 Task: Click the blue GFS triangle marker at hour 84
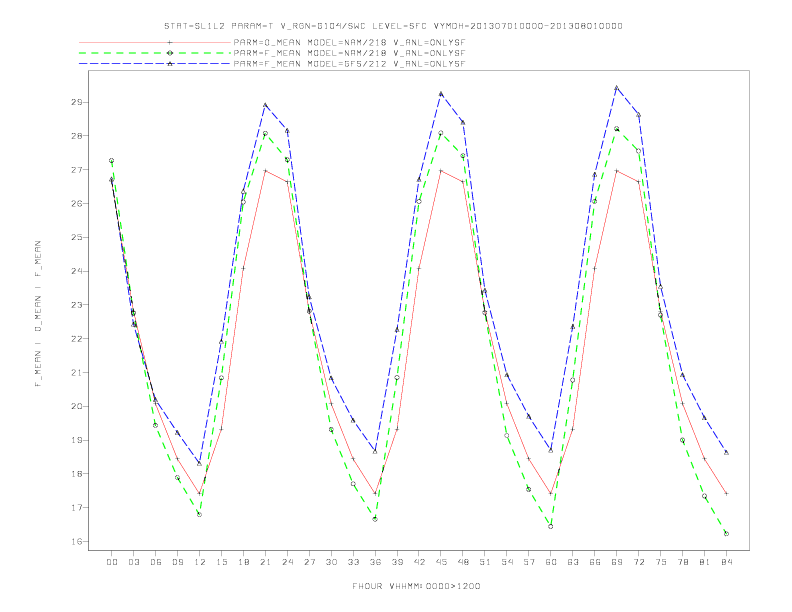726,452
